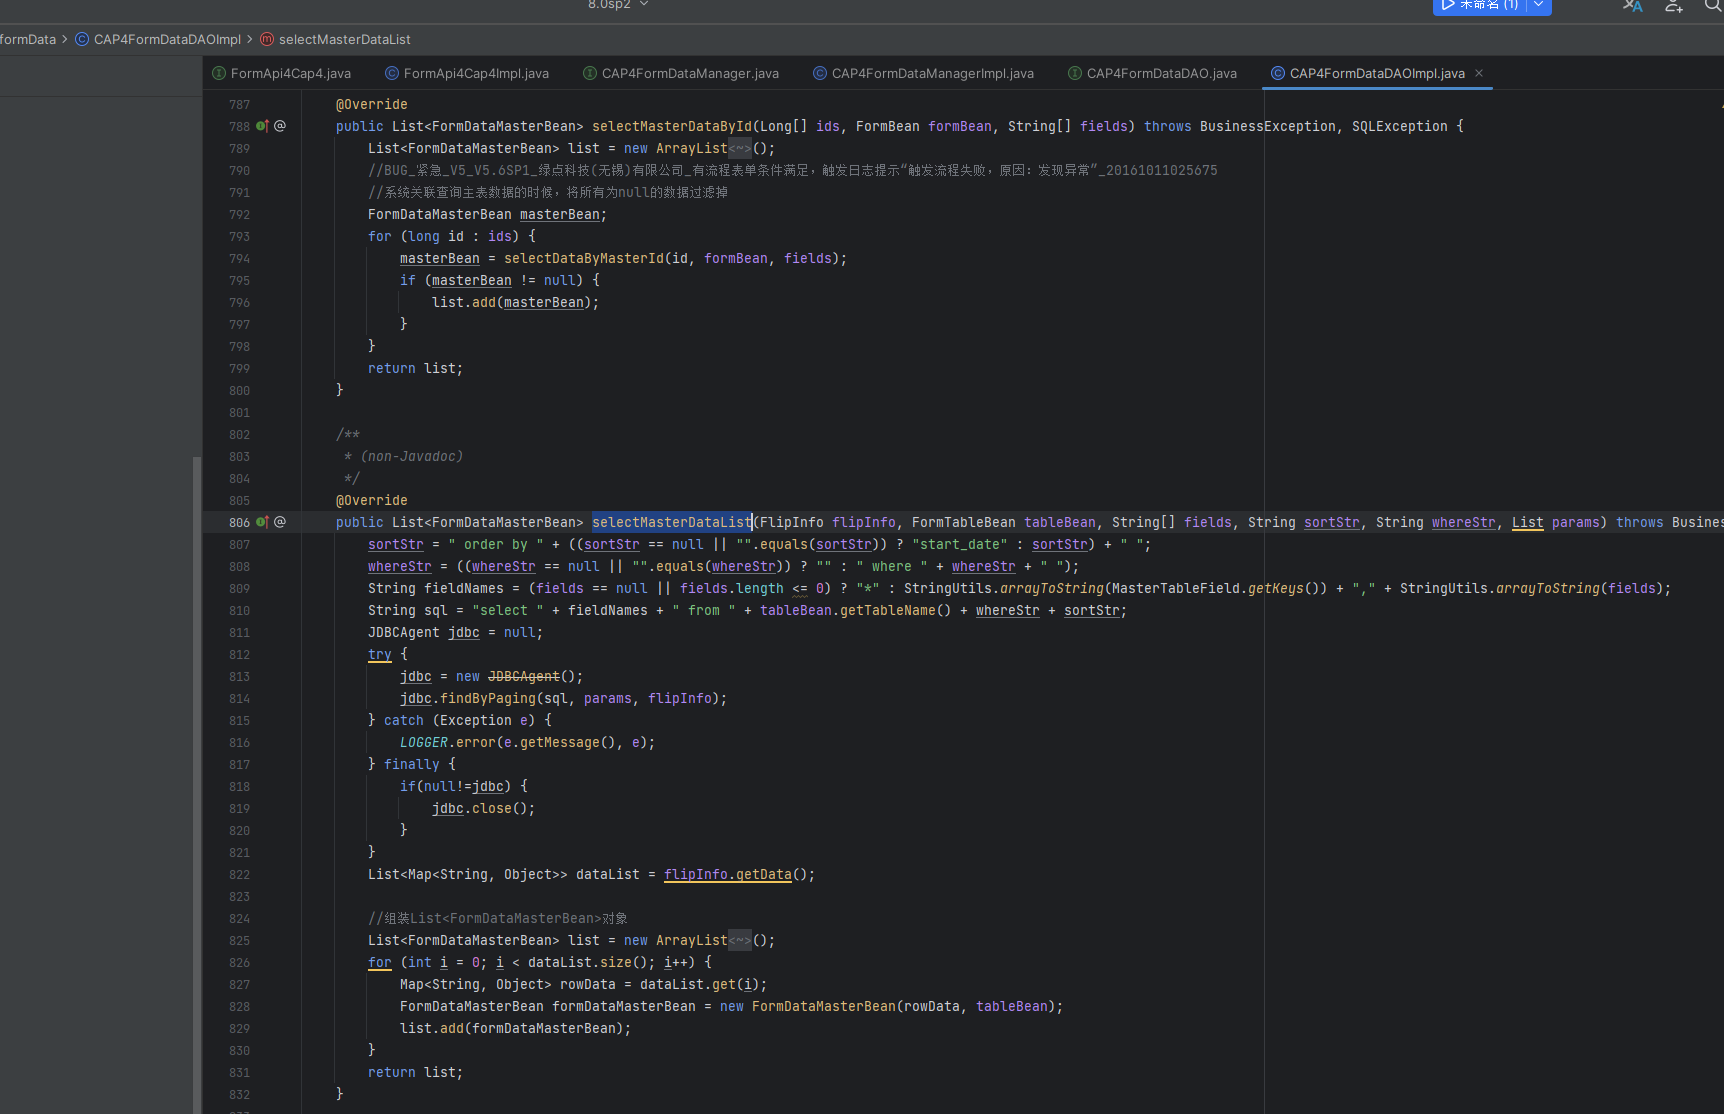1724x1114 pixels.
Task: Click list.add(formDataMasterBean) on line 829
Action: tap(516, 1028)
